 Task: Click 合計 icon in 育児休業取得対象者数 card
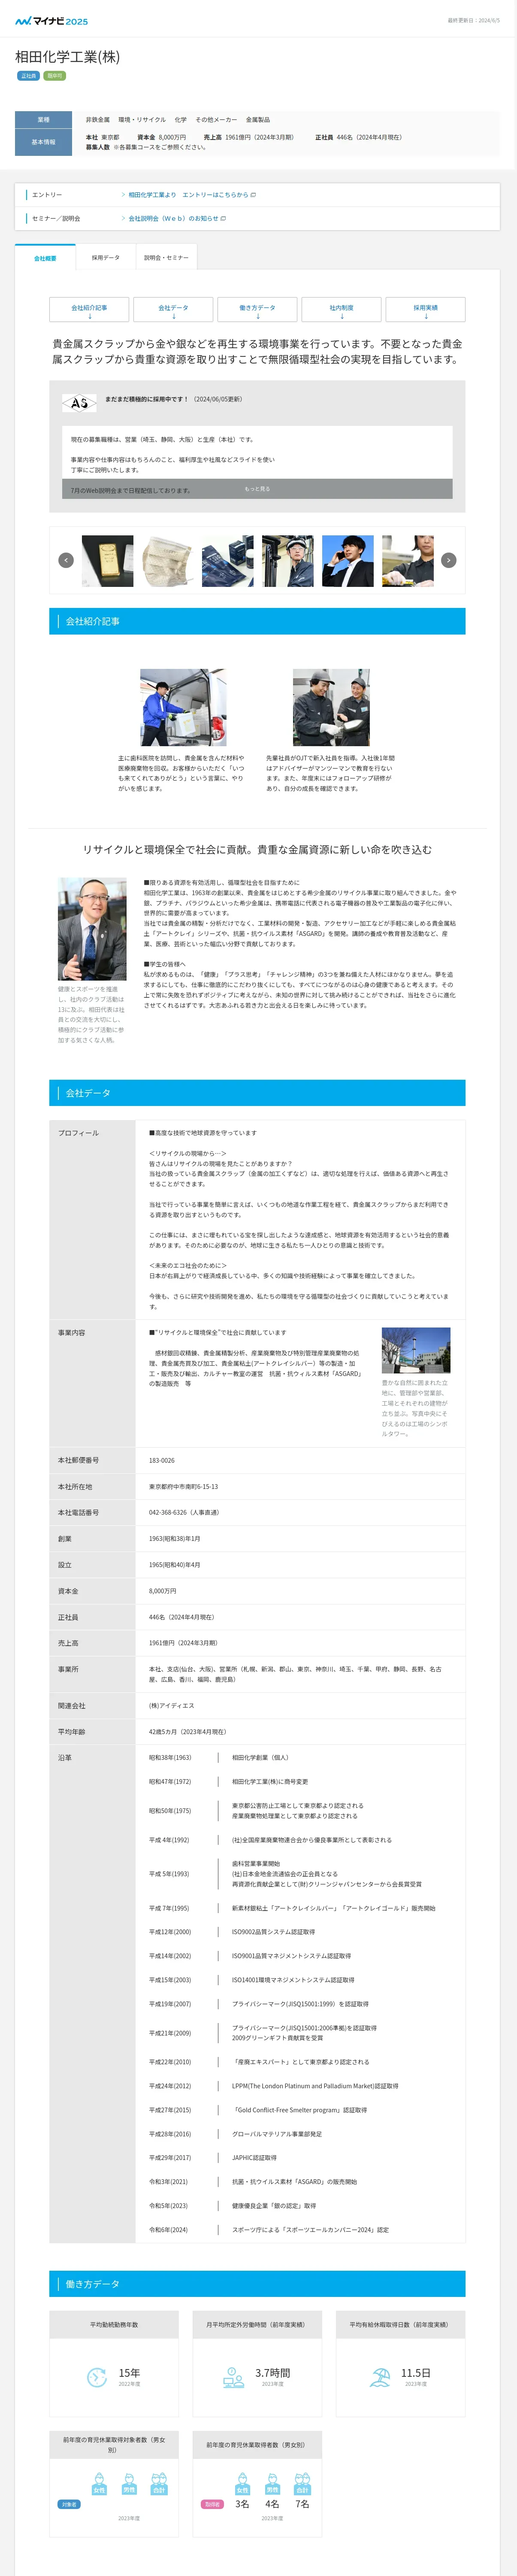pyautogui.click(x=159, y=2485)
